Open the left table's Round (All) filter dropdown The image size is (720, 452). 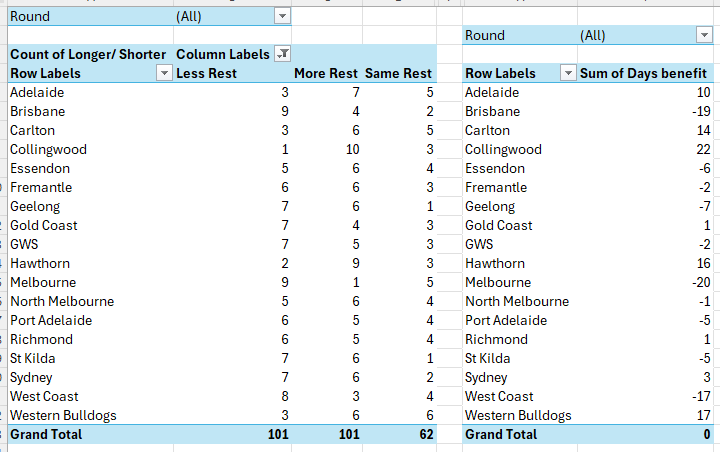coord(282,17)
